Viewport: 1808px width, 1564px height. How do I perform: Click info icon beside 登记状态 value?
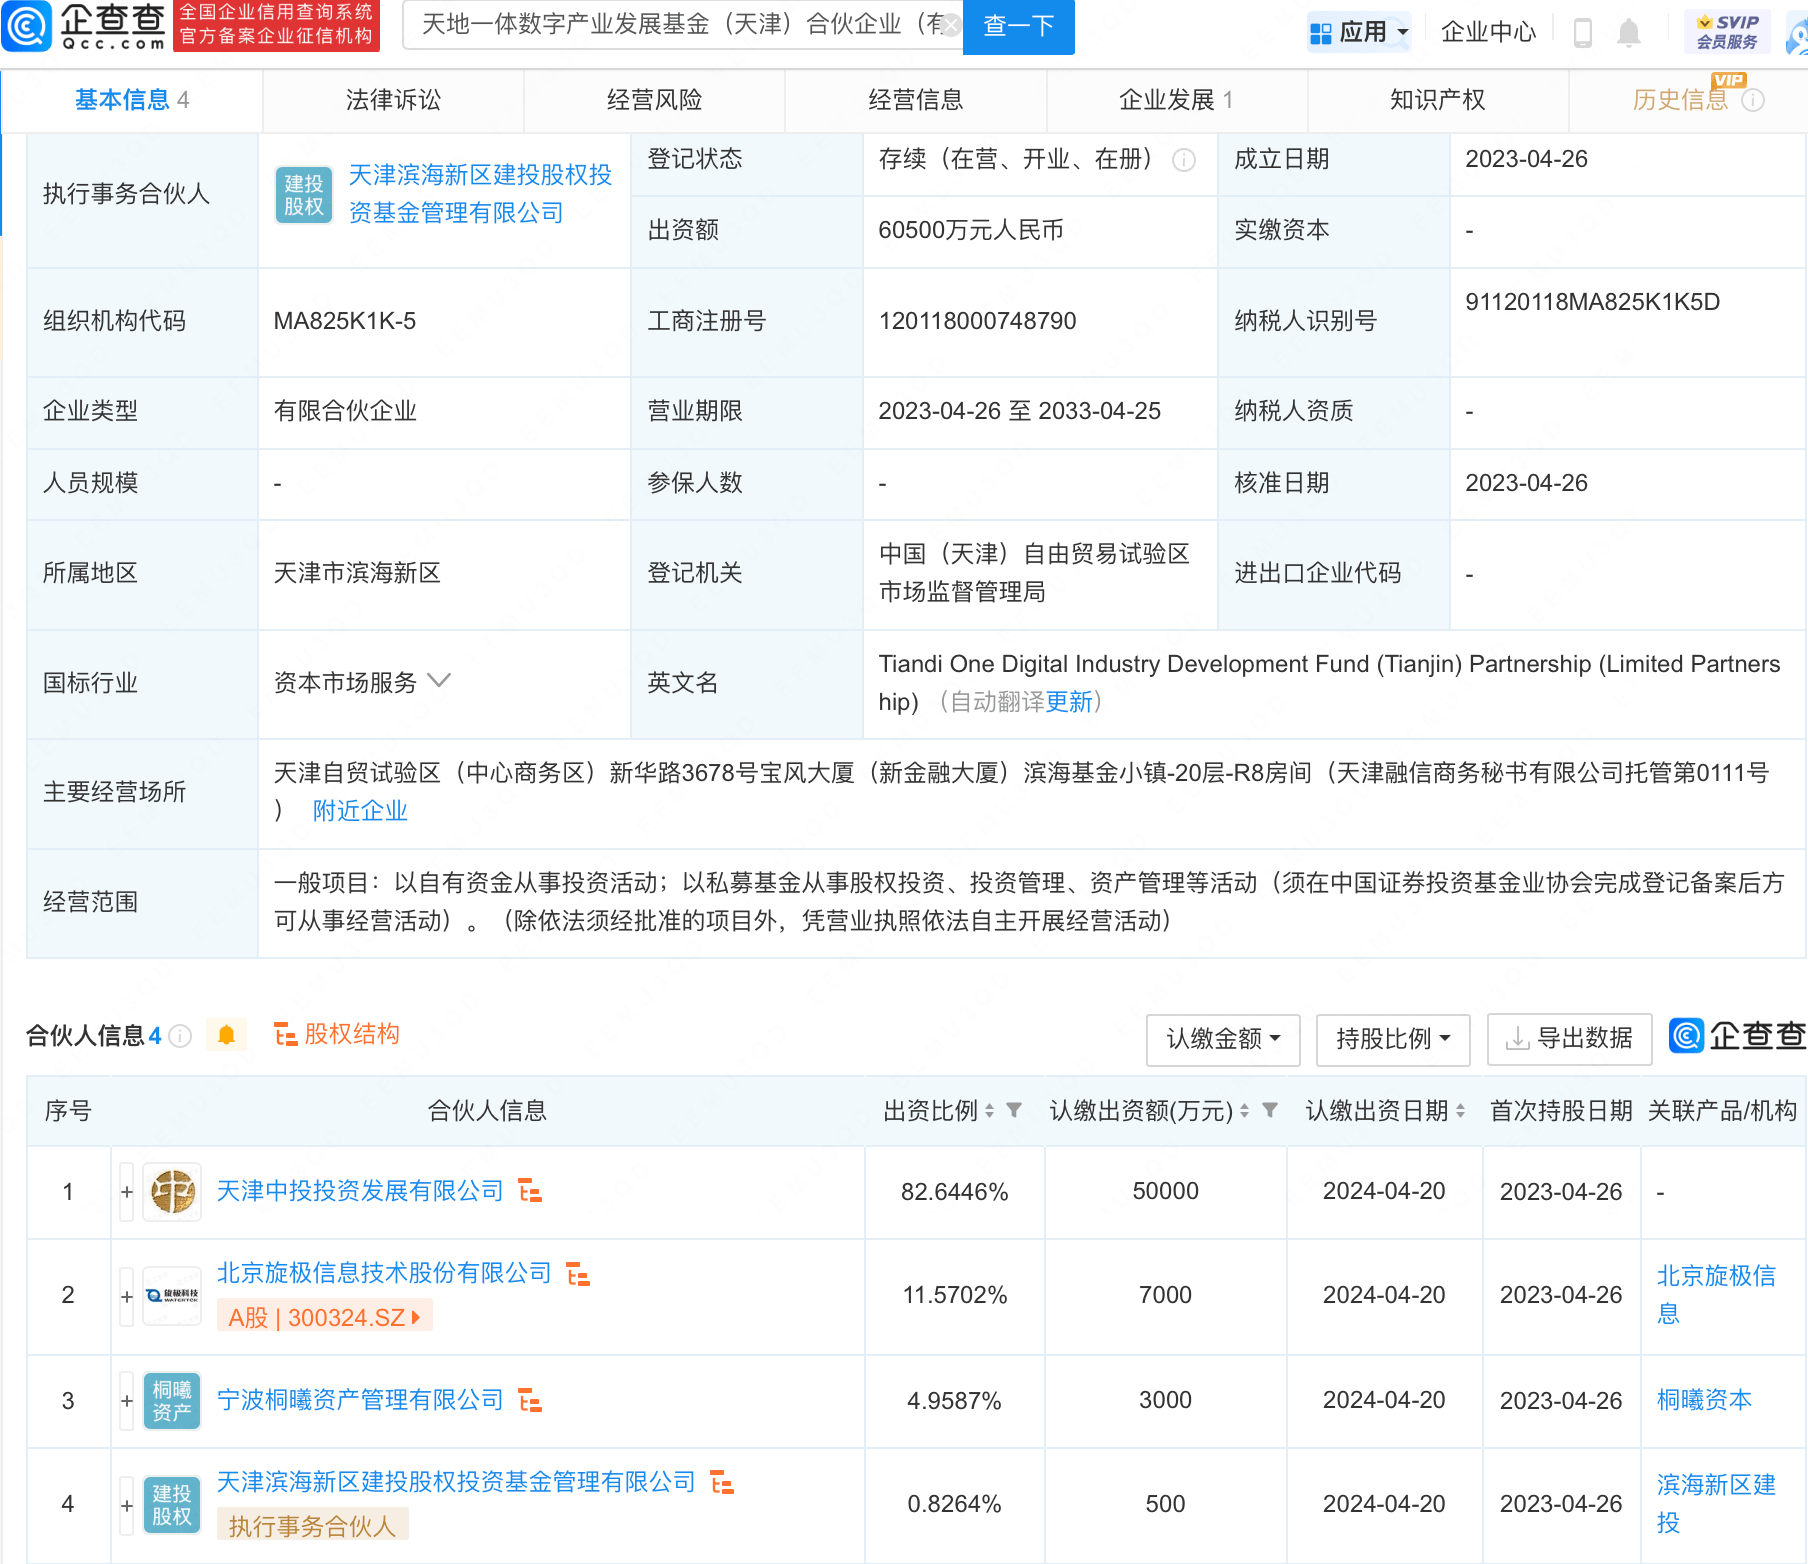click(x=1184, y=160)
